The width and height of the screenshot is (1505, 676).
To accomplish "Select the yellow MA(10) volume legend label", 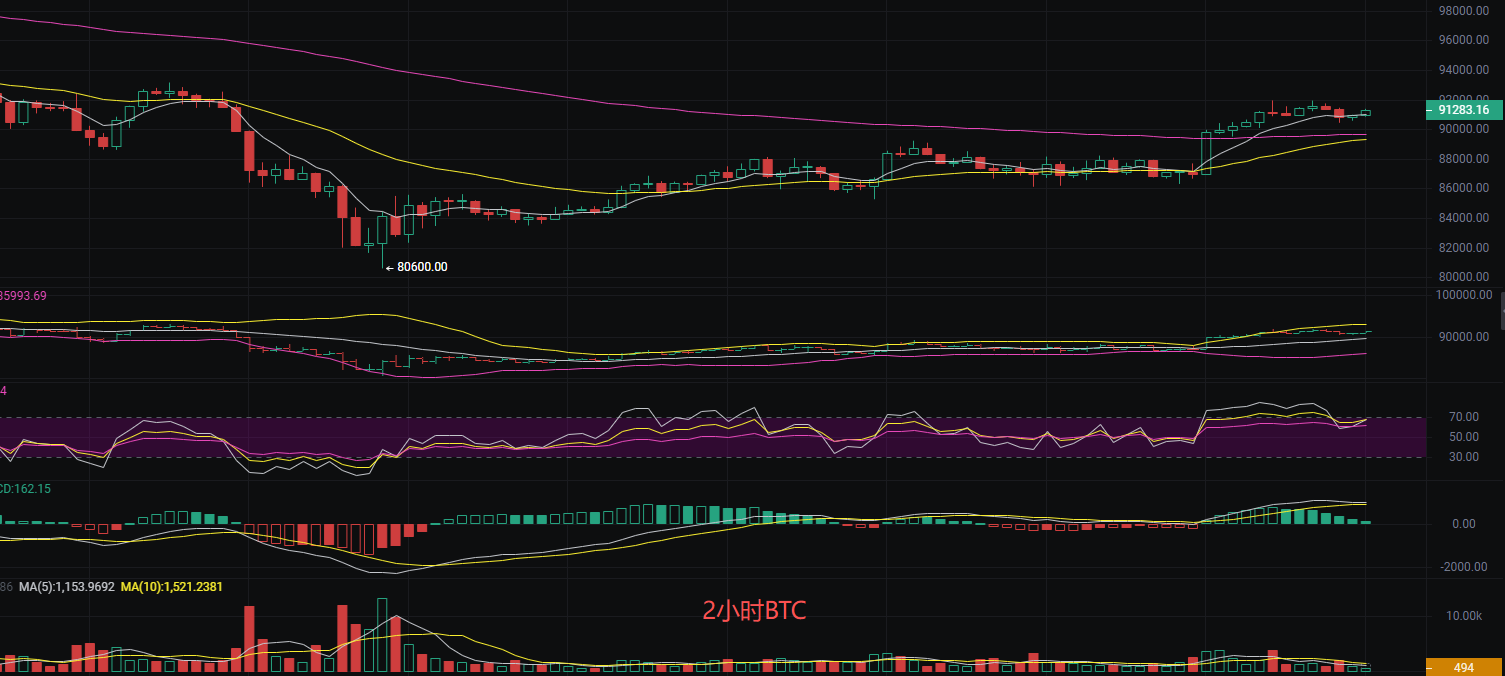I will tap(171, 585).
